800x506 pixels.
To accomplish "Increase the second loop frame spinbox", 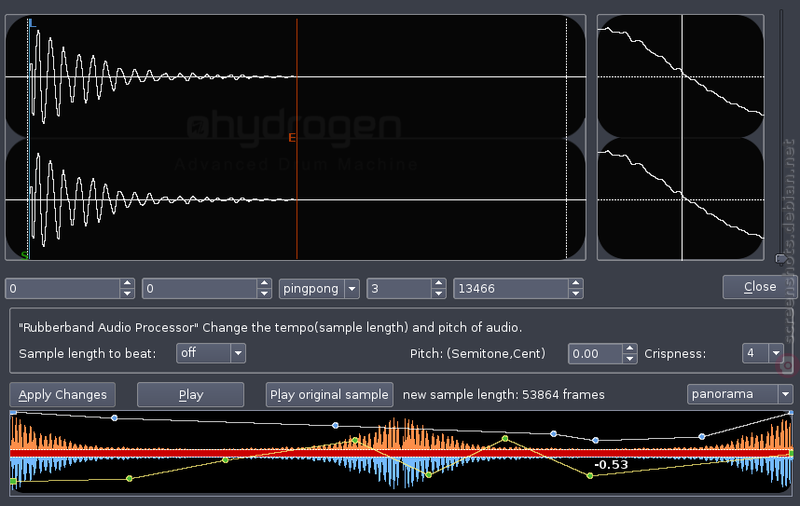I will point(264,283).
